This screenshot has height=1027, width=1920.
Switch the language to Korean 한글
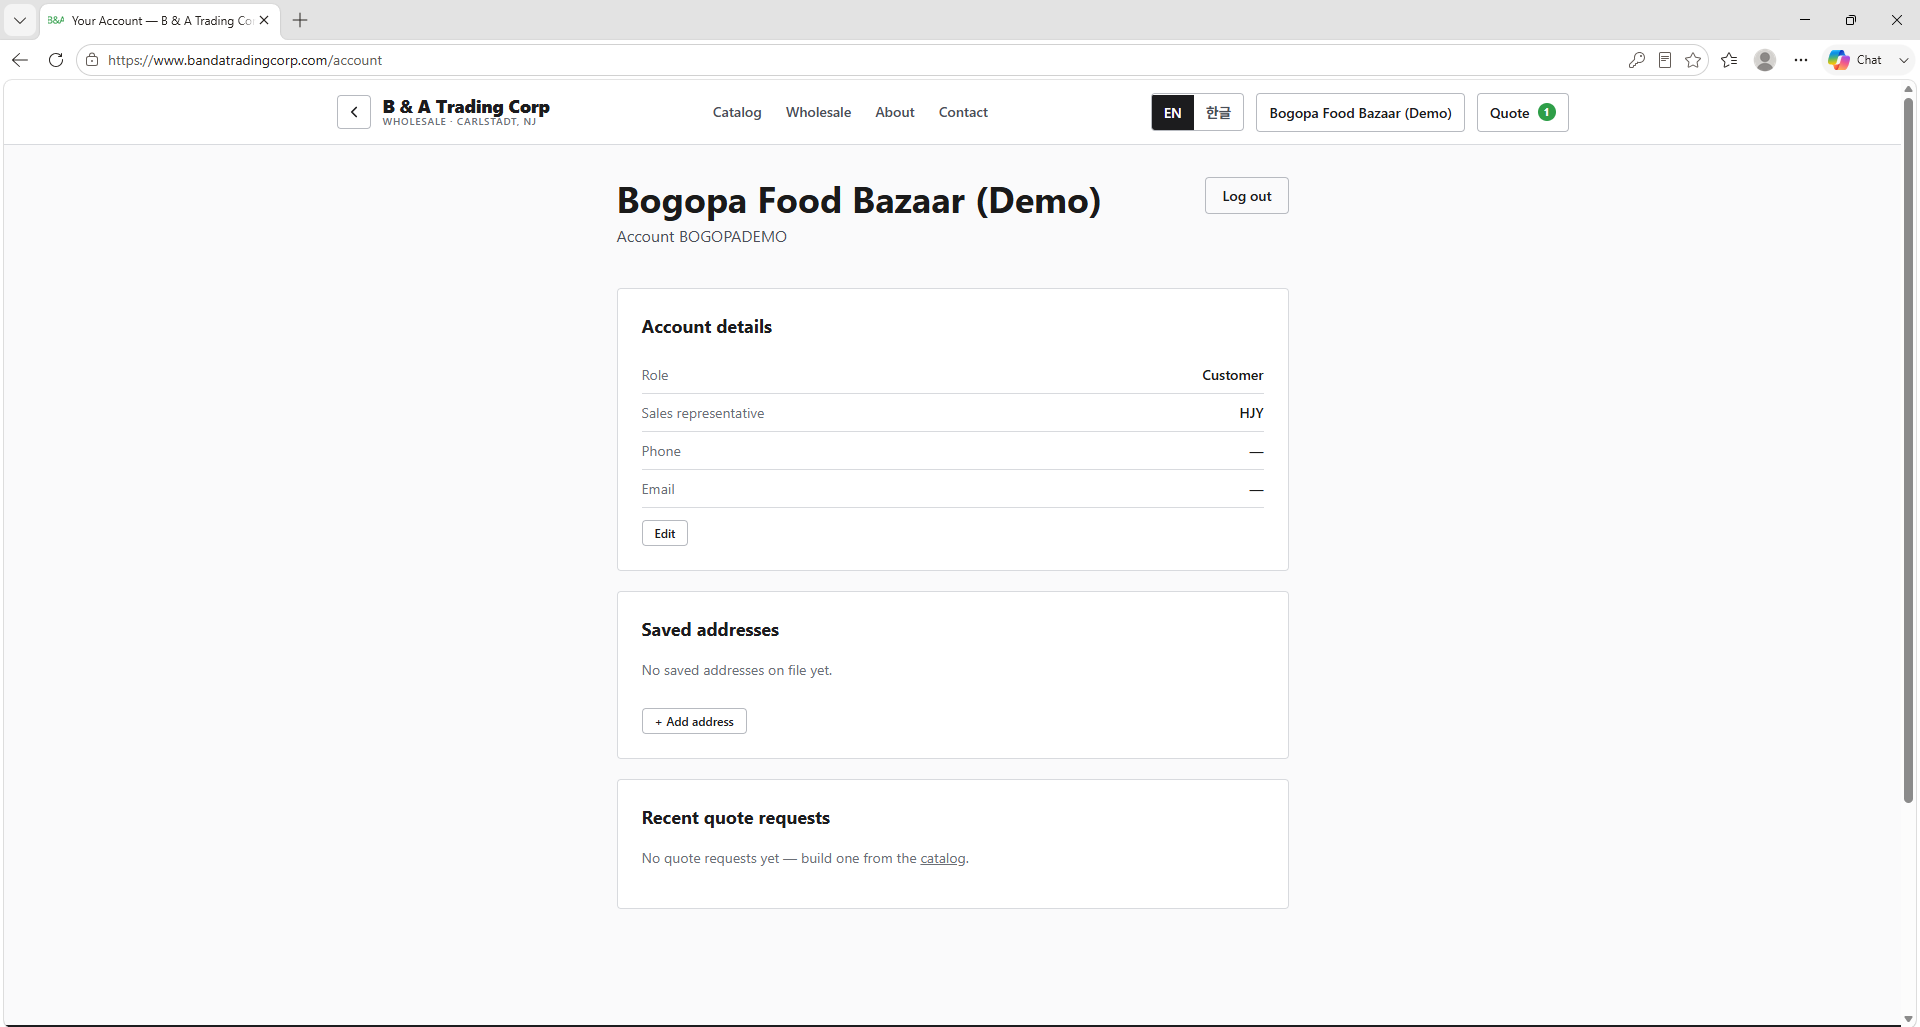(x=1218, y=113)
